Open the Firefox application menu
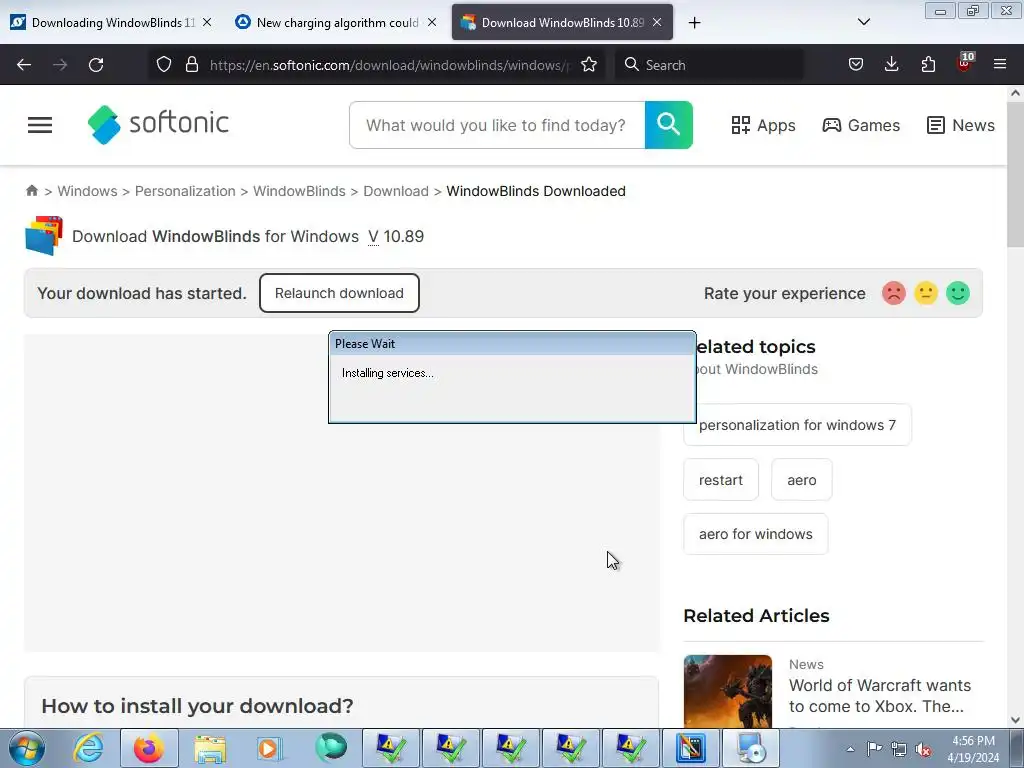Screen dimensions: 1024x768 (x=1000, y=65)
